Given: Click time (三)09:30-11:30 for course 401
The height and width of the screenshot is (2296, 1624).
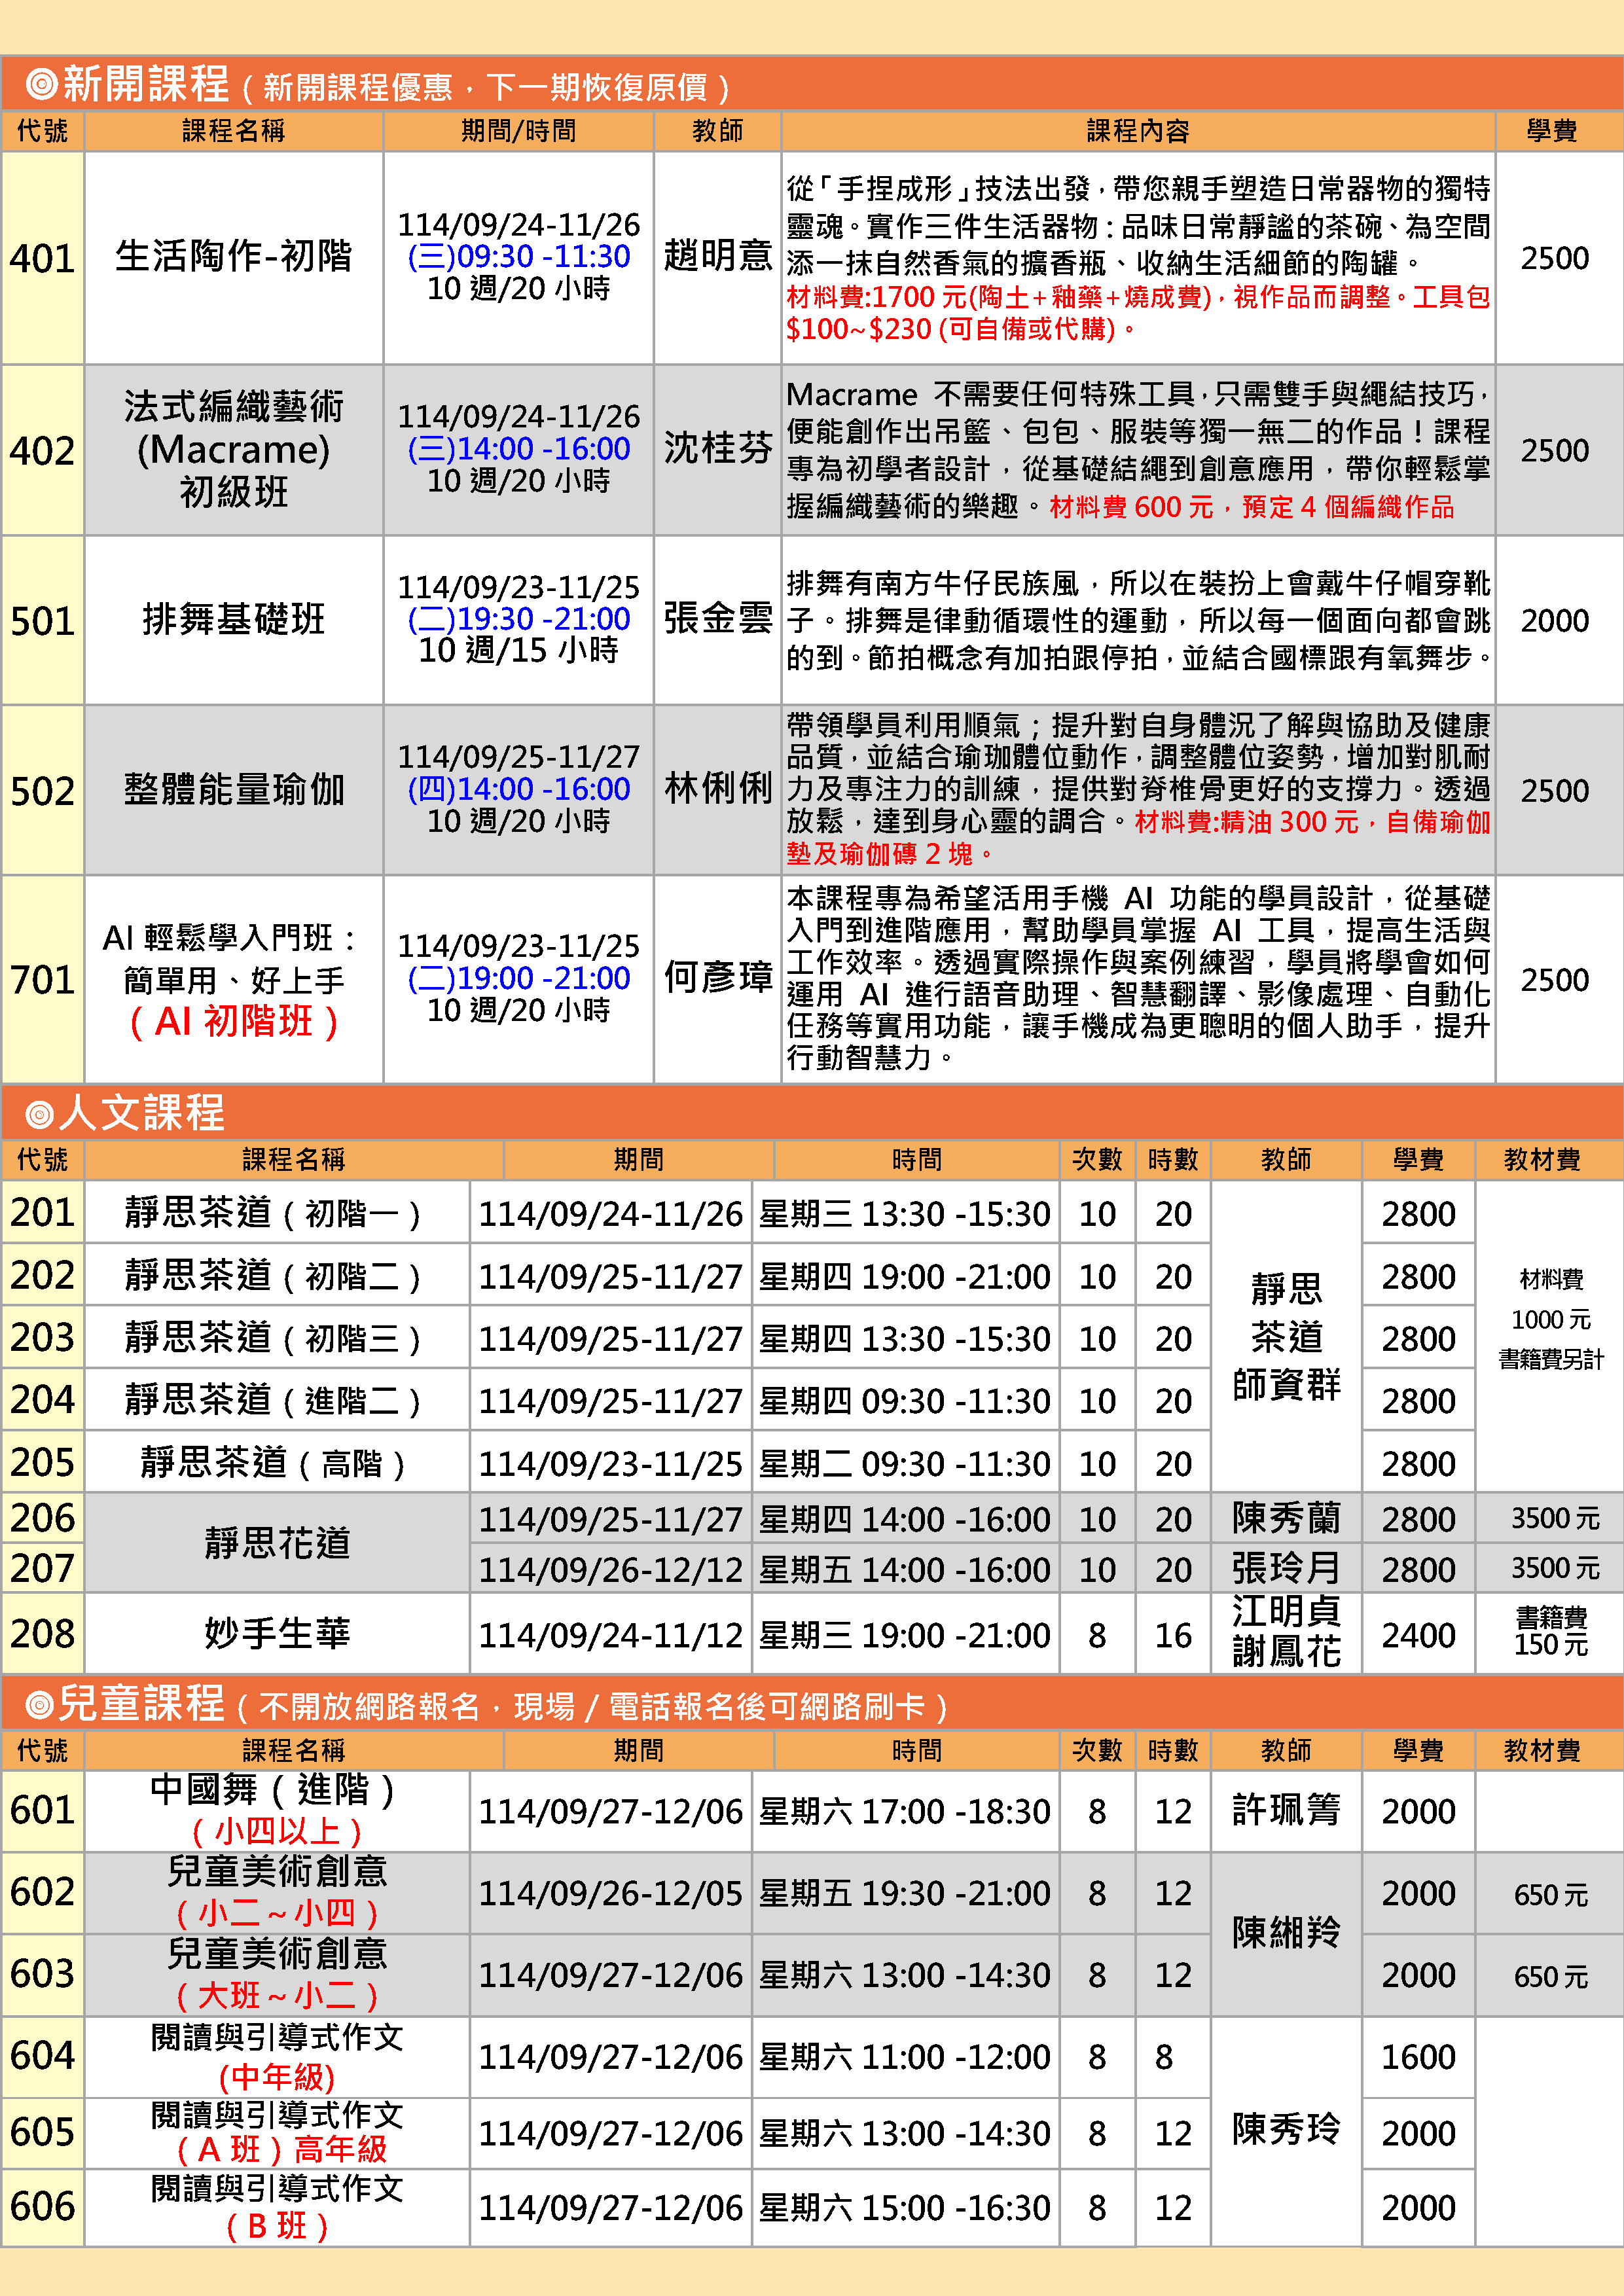Looking at the screenshot, I should [x=518, y=256].
